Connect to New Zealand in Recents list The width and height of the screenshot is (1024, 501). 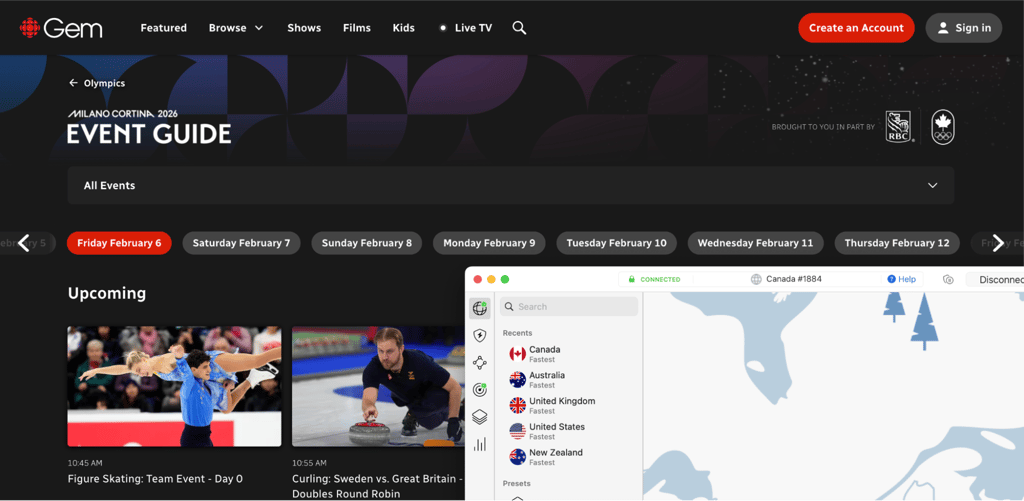569,457
